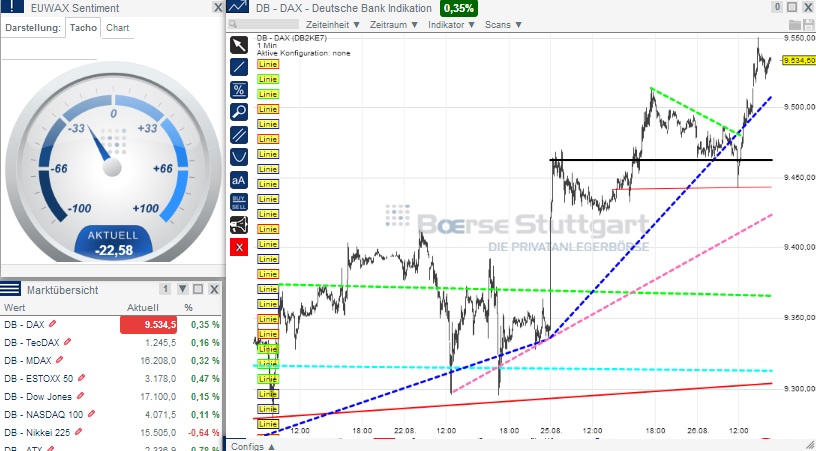
Task: Click the AKTUELL -22,58 sentiment readout
Action: 113,243
